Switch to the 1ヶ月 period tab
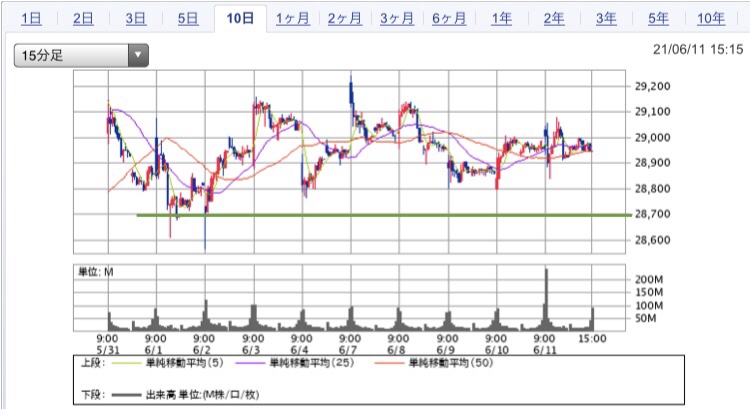Viewport: 750px width, 409px height. [x=293, y=19]
